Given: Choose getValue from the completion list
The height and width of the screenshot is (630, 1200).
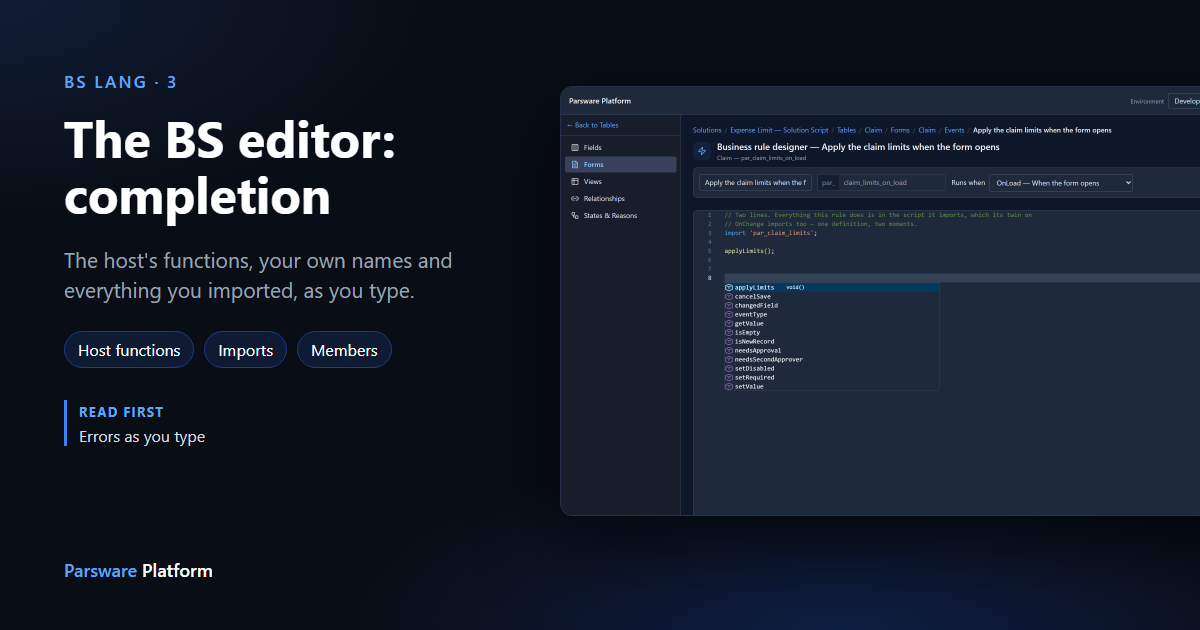Looking at the screenshot, I should [x=831, y=324].
